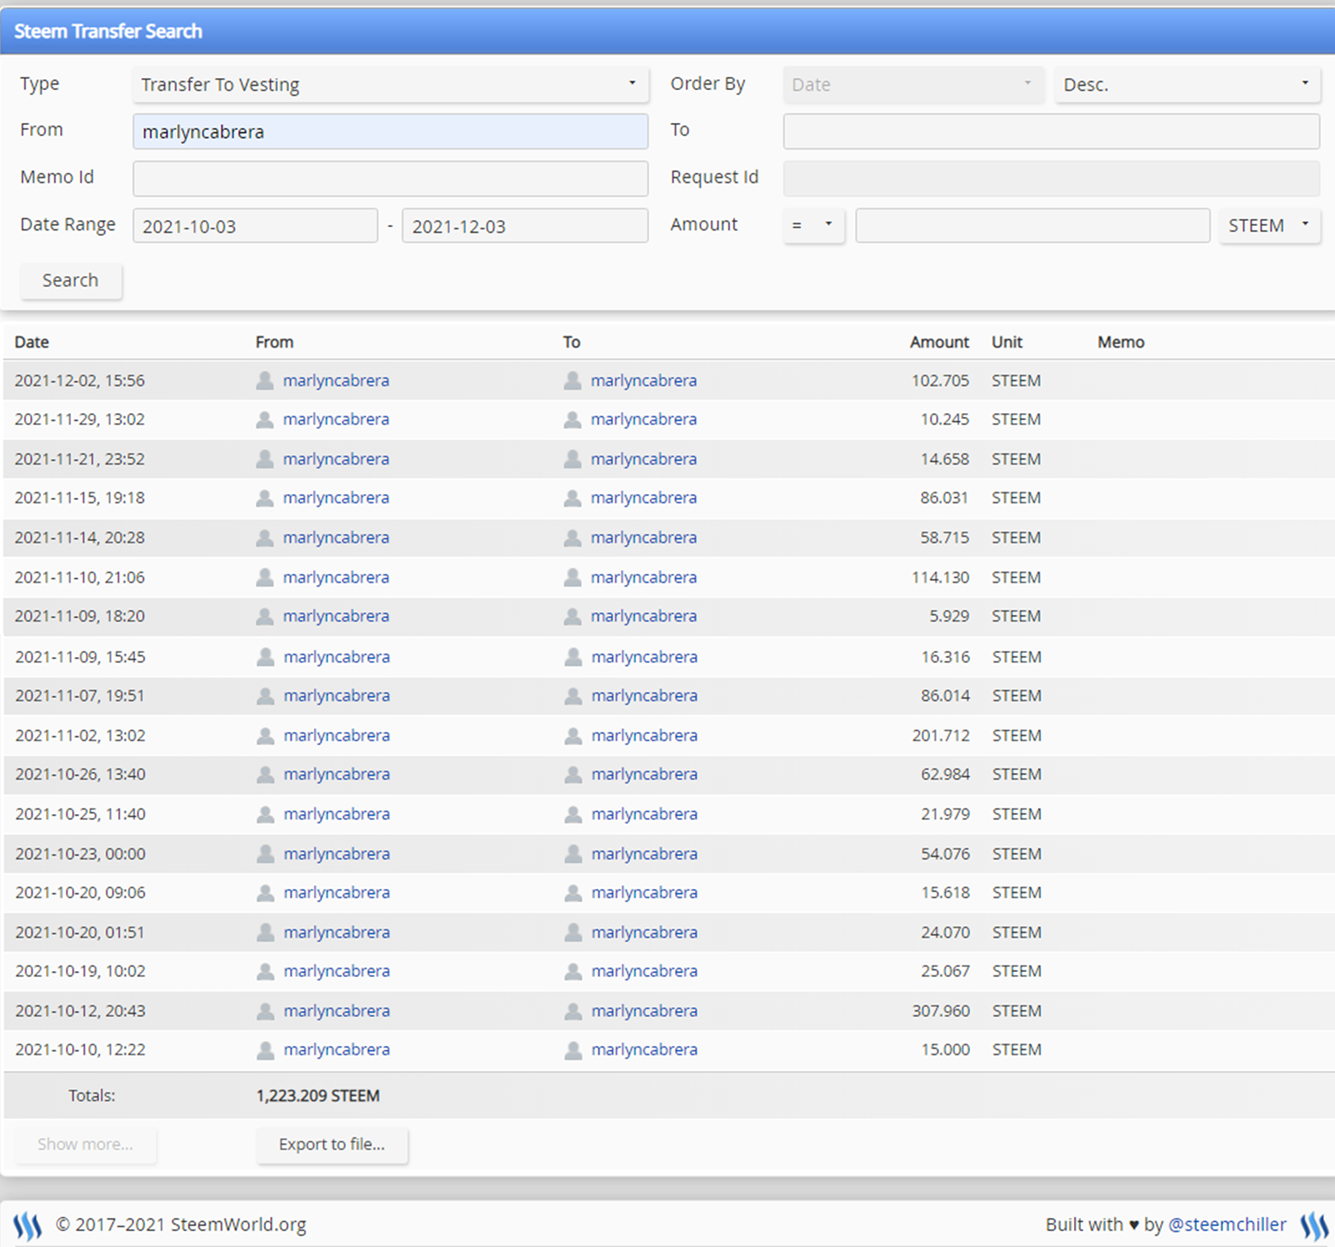Viewport: 1335px width, 1247px height.
Task: Open the From marlyncabrera link in the 2021-11-21 row
Action: [336, 459]
